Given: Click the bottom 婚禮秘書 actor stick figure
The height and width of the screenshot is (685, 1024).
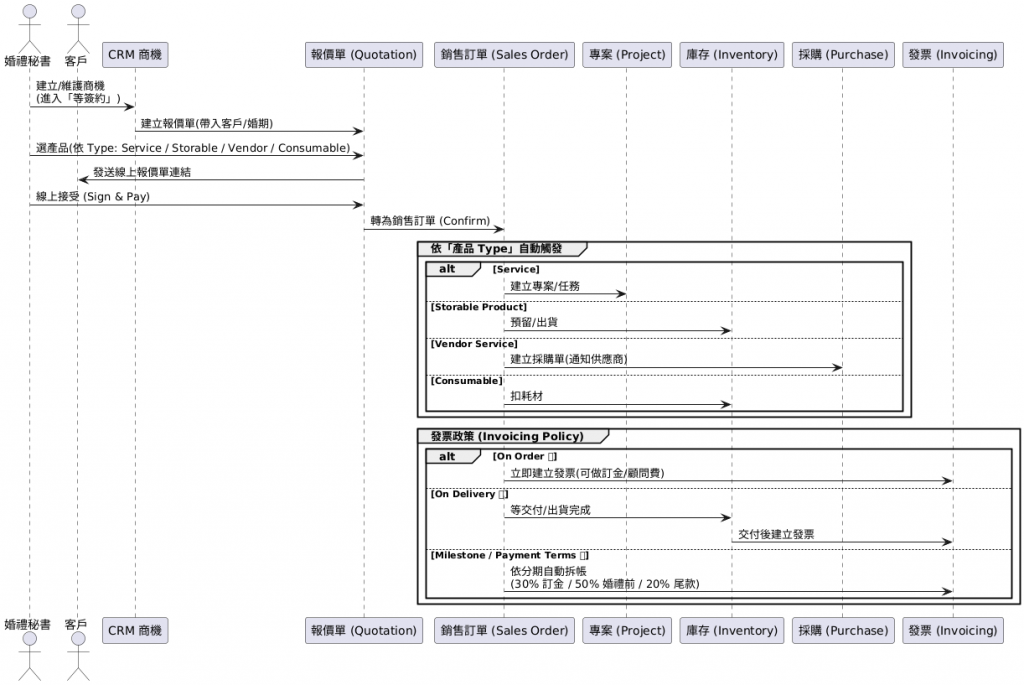Looking at the screenshot, I should 29,657.
